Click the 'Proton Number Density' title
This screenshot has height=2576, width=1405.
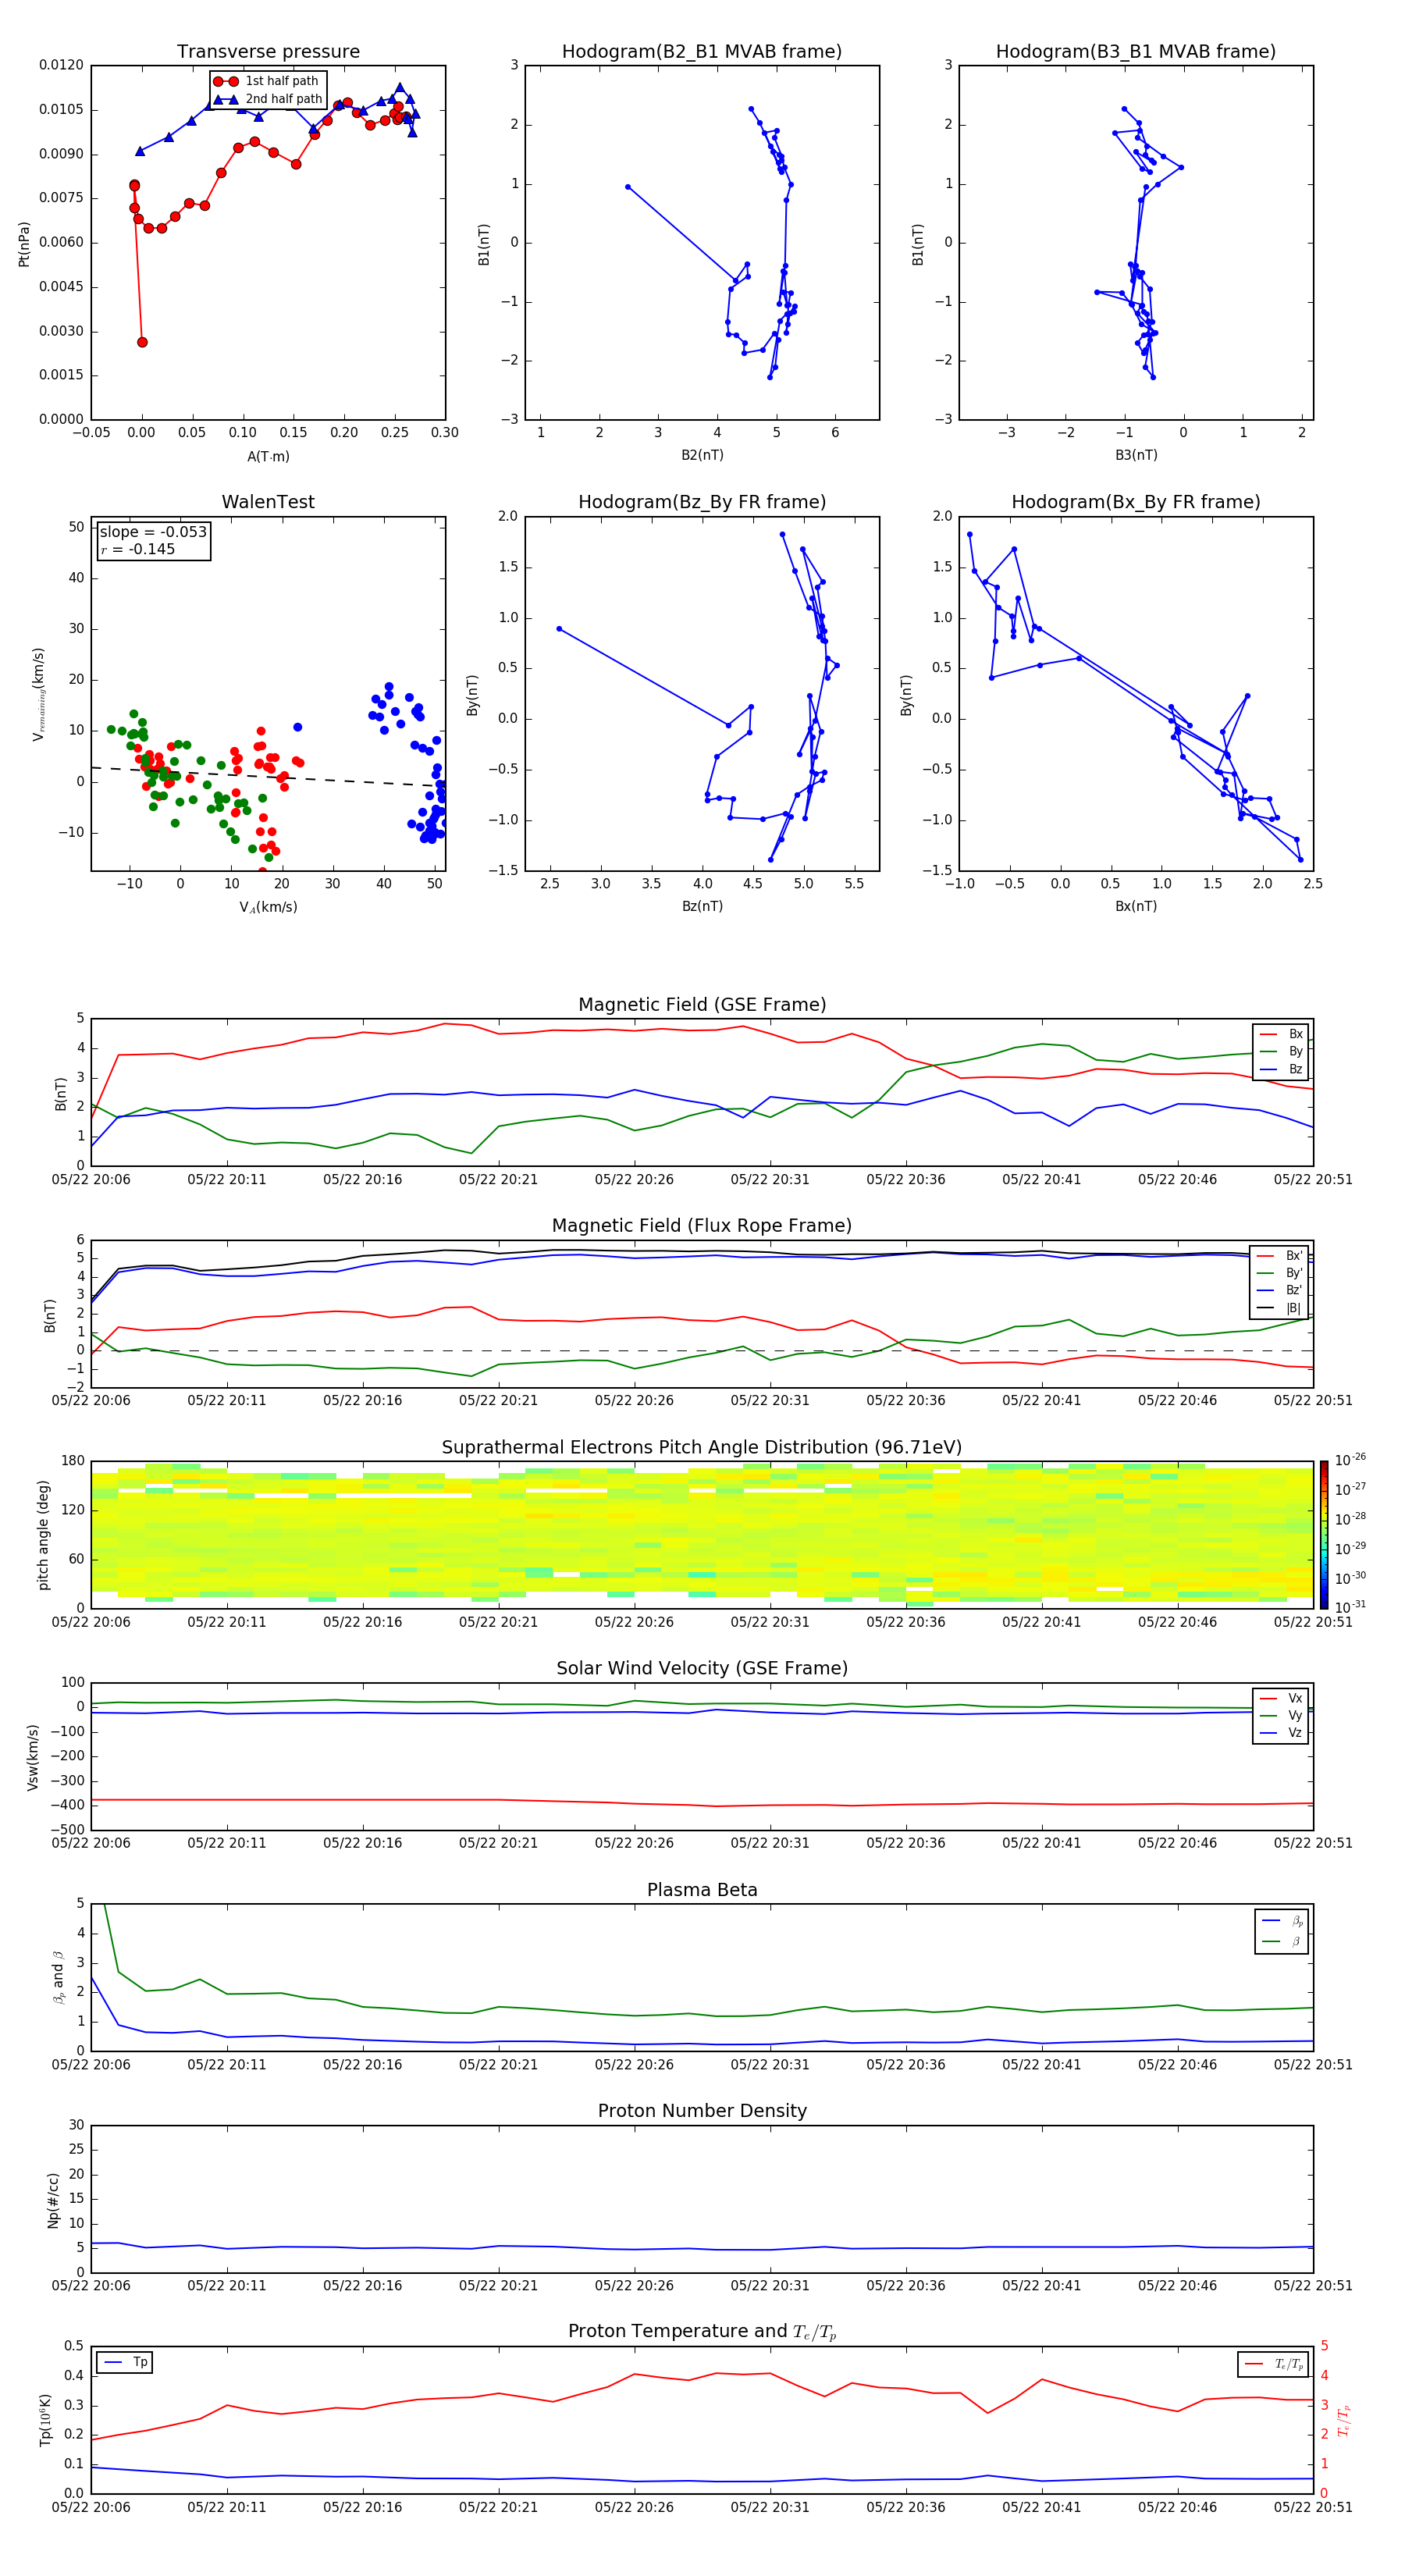tap(702, 2111)
